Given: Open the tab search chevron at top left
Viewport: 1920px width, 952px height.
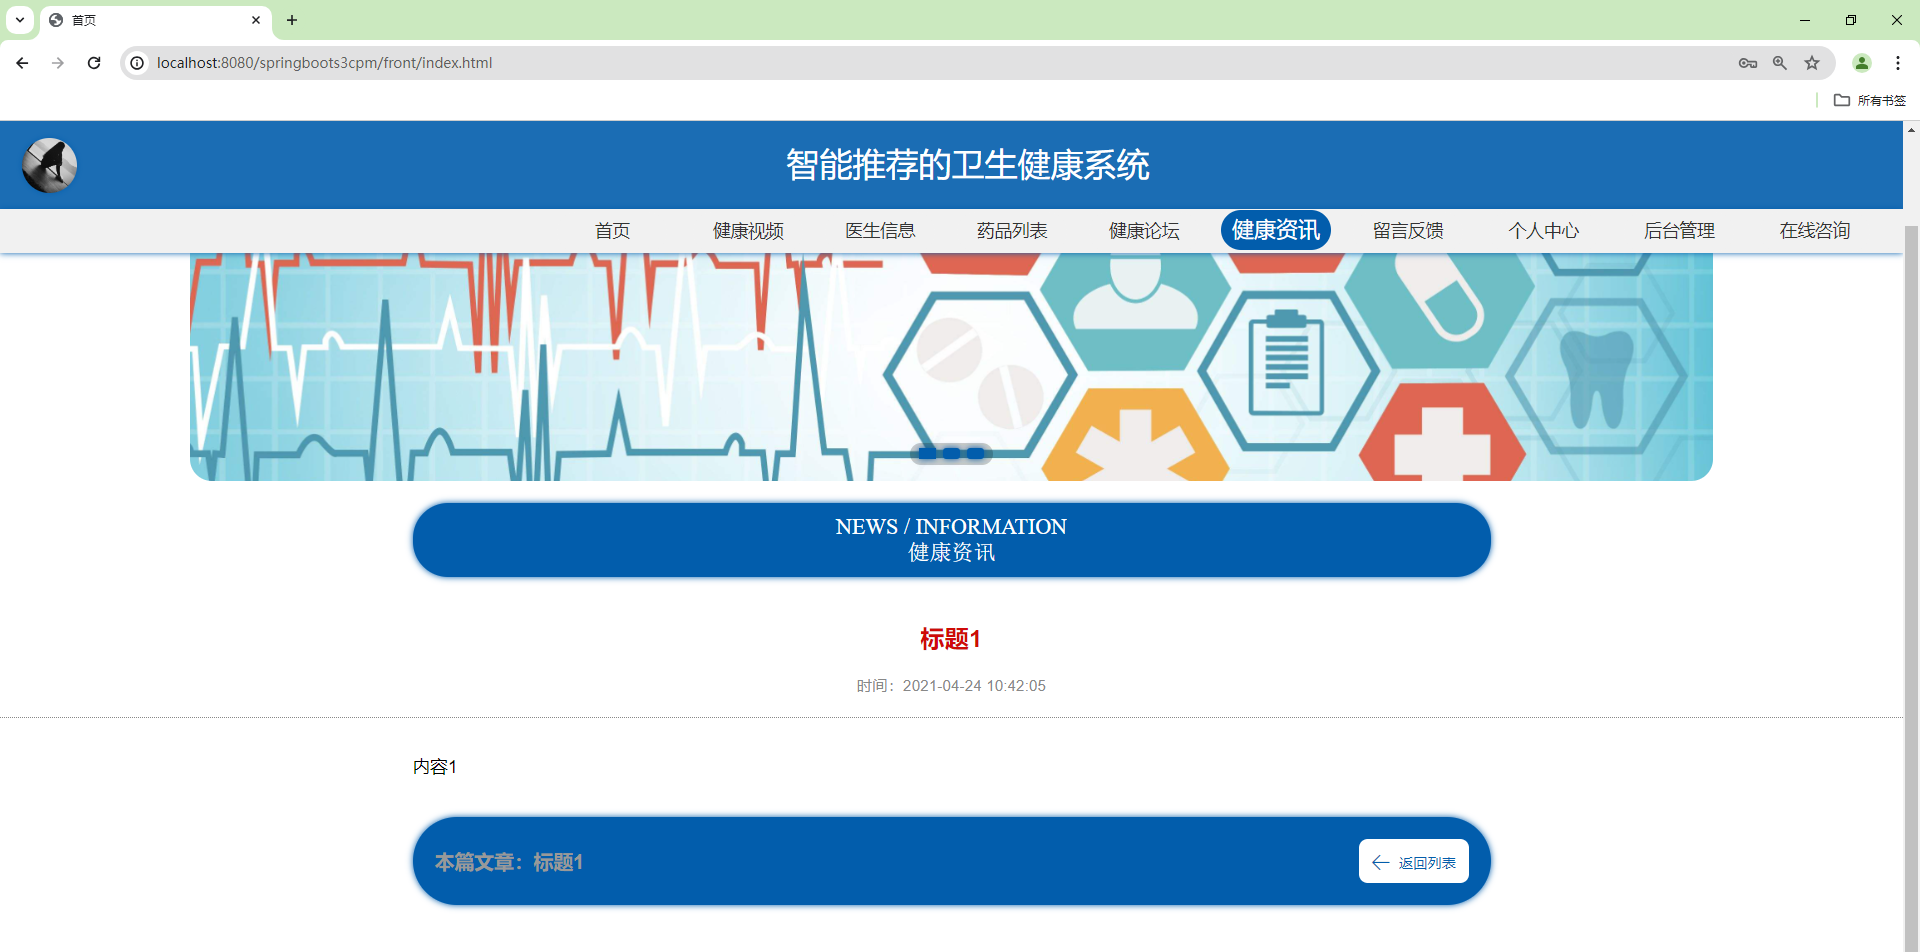Looking at the screenshot, I should 19,20.
